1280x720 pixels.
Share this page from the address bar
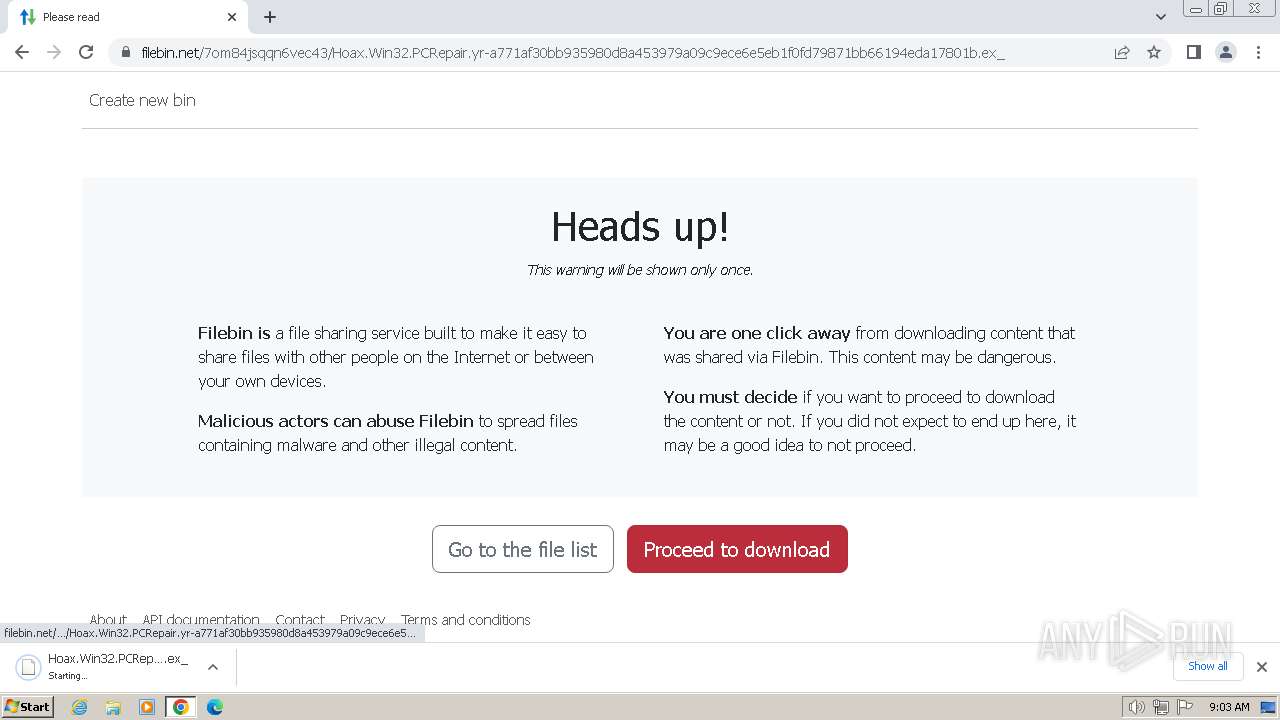[x=1122, y=52]
